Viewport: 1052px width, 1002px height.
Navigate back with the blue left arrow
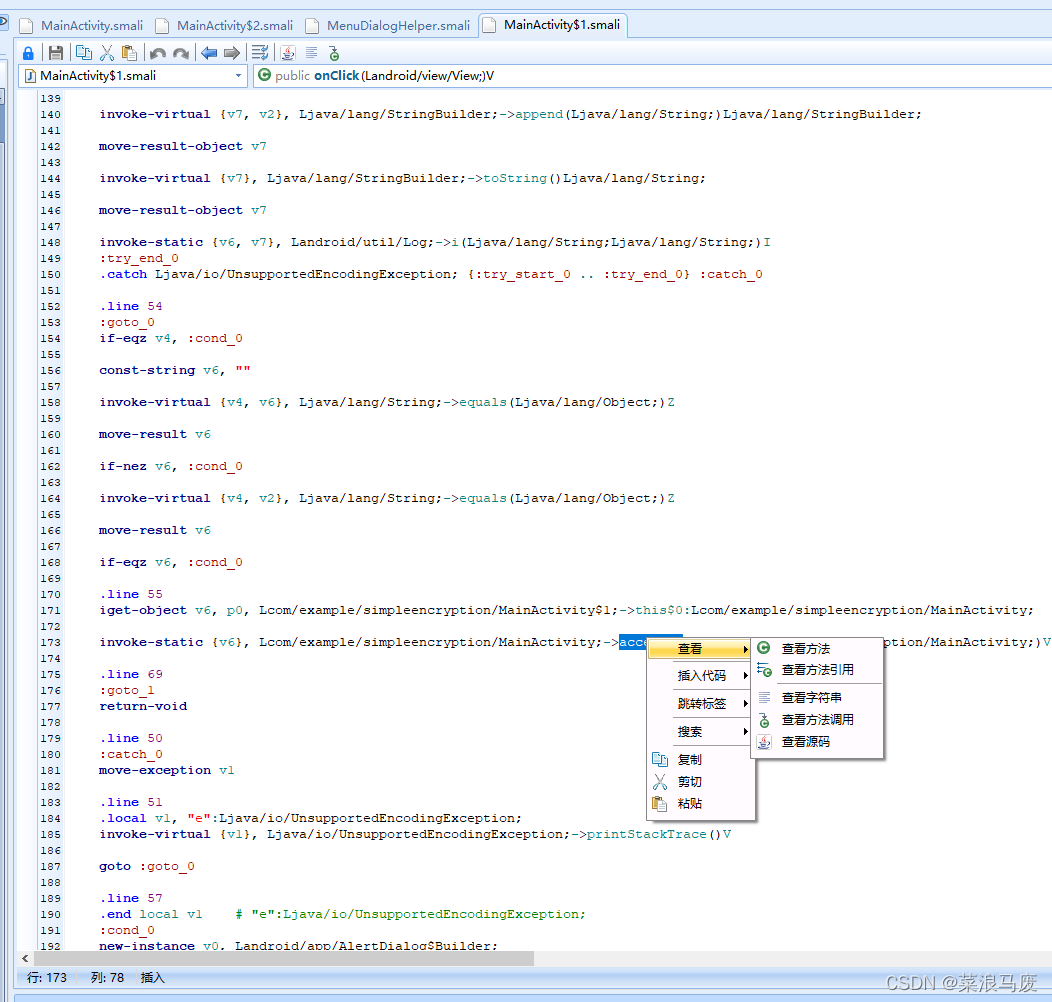tap(209, 53)
